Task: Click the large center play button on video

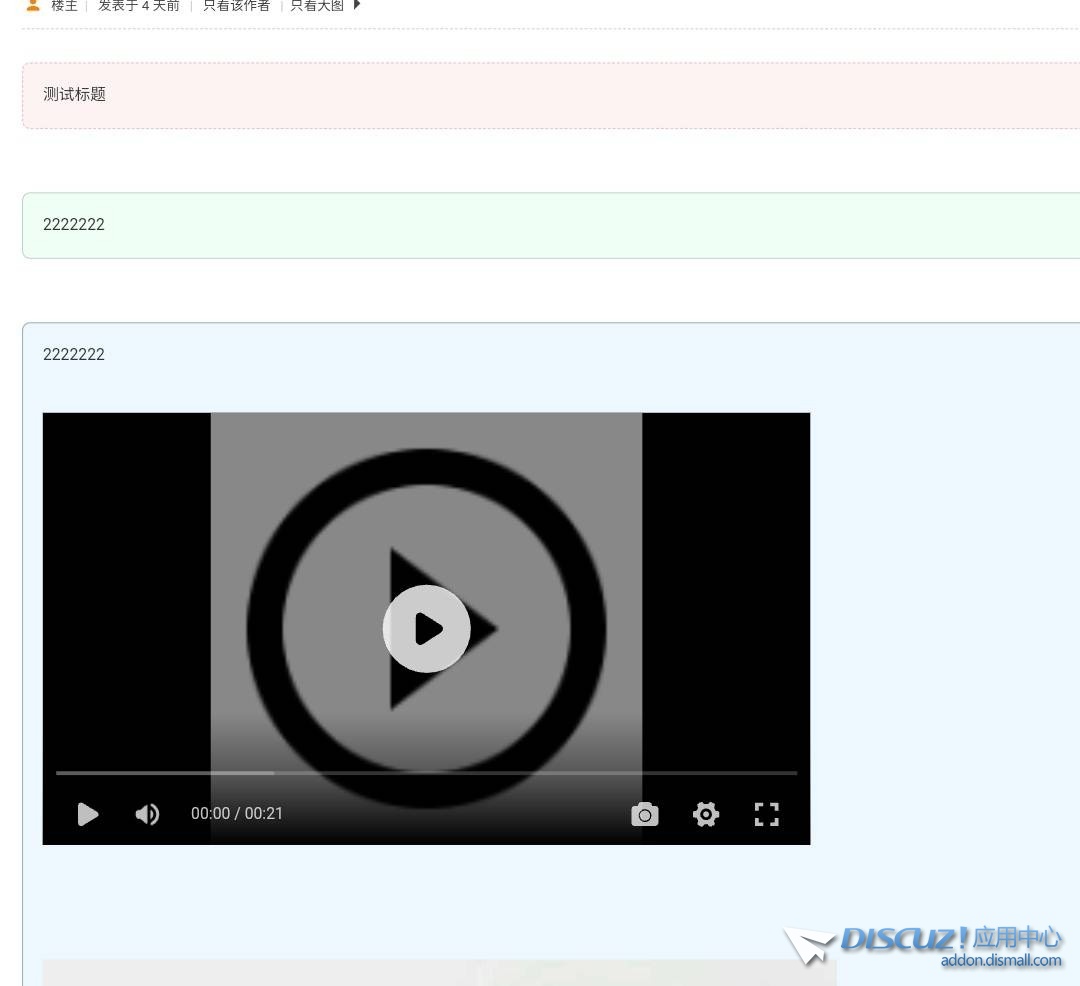Action: coord(426,628)
